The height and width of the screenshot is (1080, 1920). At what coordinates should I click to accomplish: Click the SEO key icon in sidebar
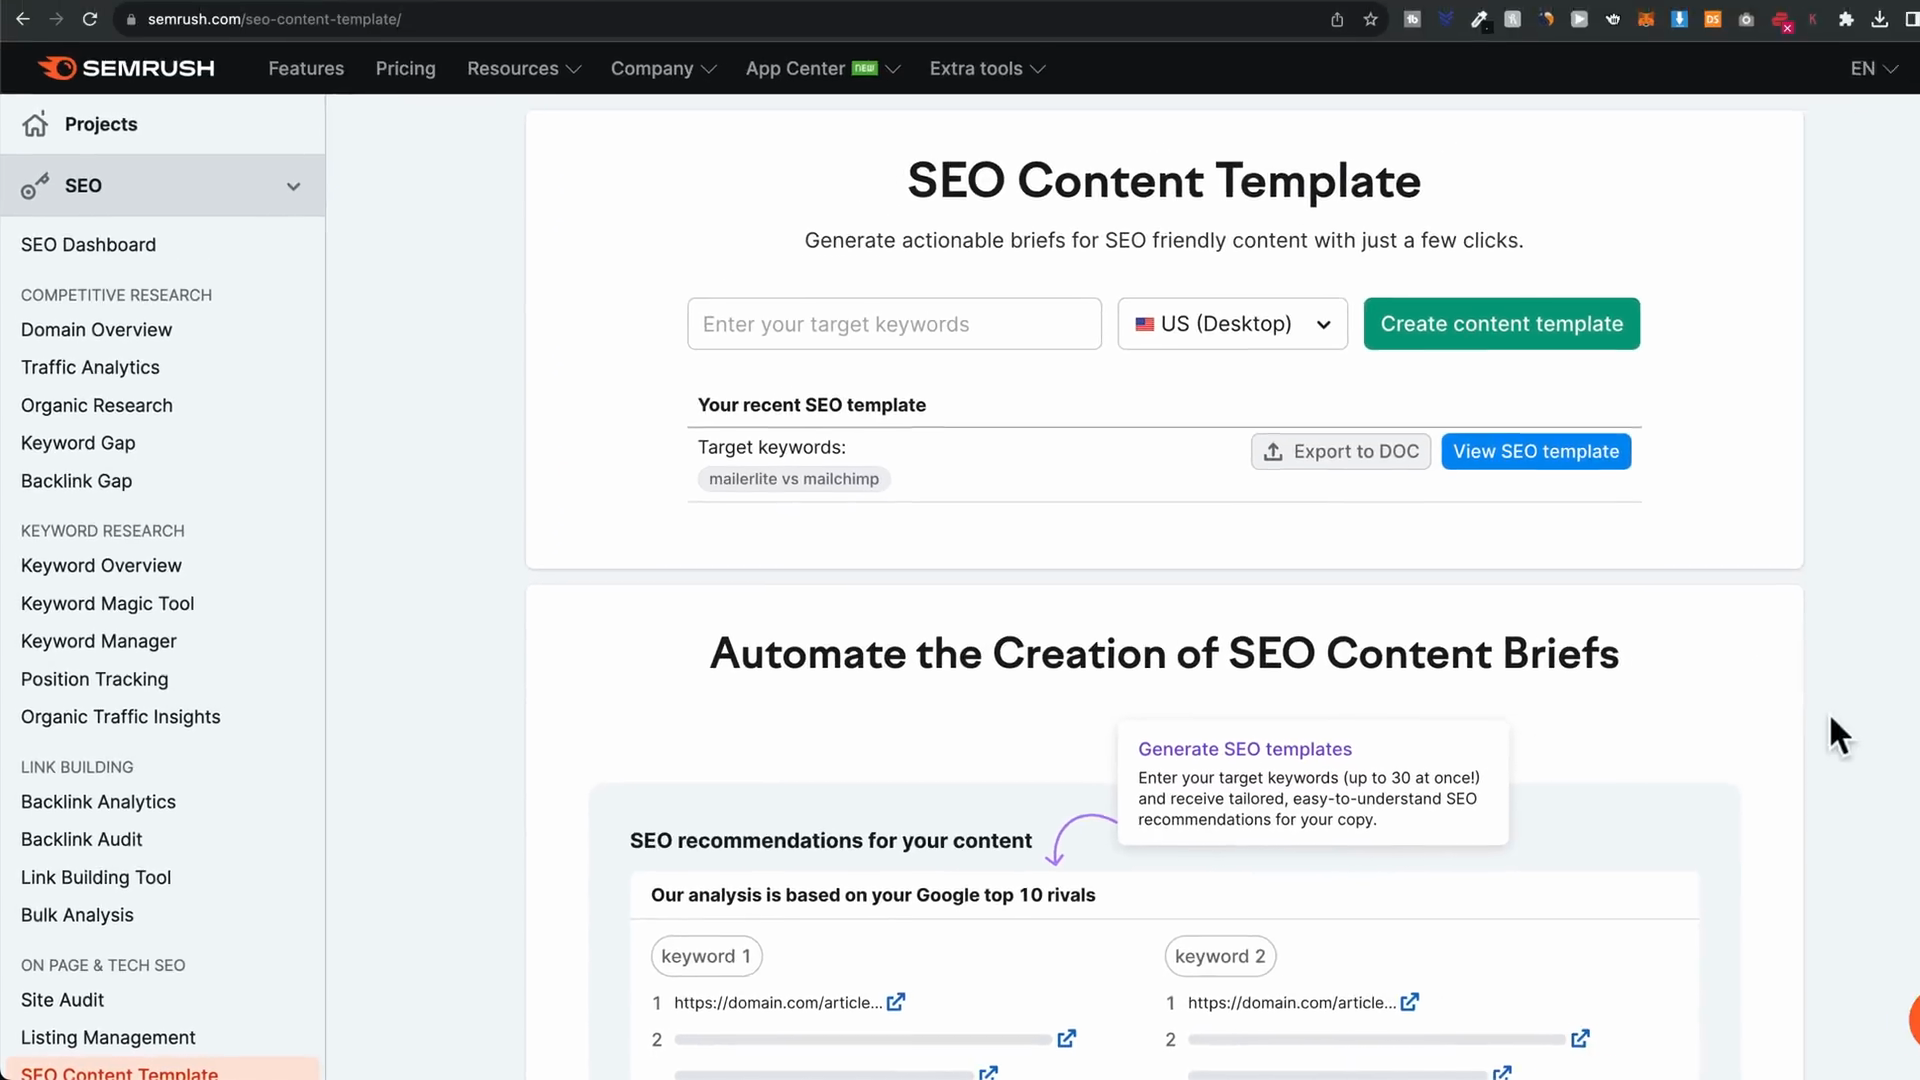point(35,186)
